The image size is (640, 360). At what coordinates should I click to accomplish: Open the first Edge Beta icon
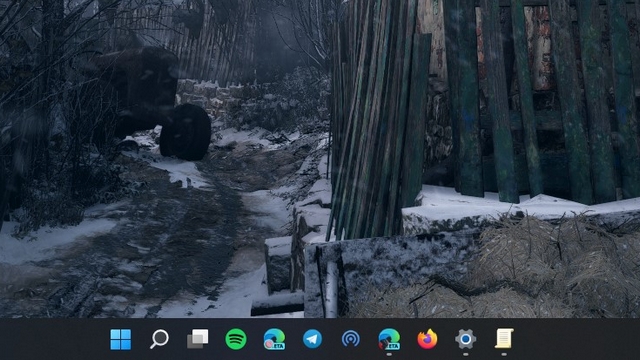(274, 339)
